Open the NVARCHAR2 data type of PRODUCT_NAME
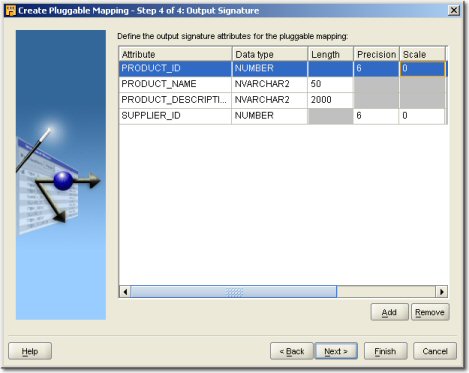Viewport: 469px width, 373px height. coord(269,84)
